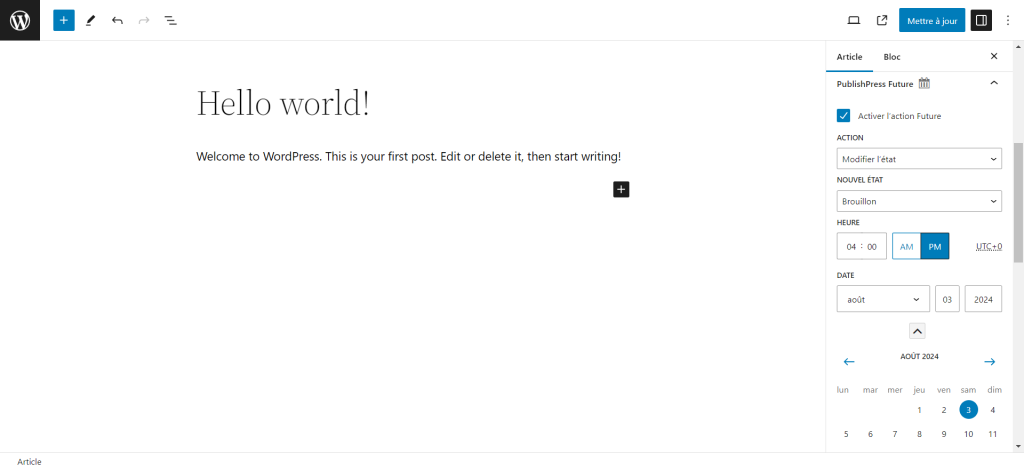Click the Hello world! post title
Viewport: 1024px width, 469px height.
click(x=283, y=103)
